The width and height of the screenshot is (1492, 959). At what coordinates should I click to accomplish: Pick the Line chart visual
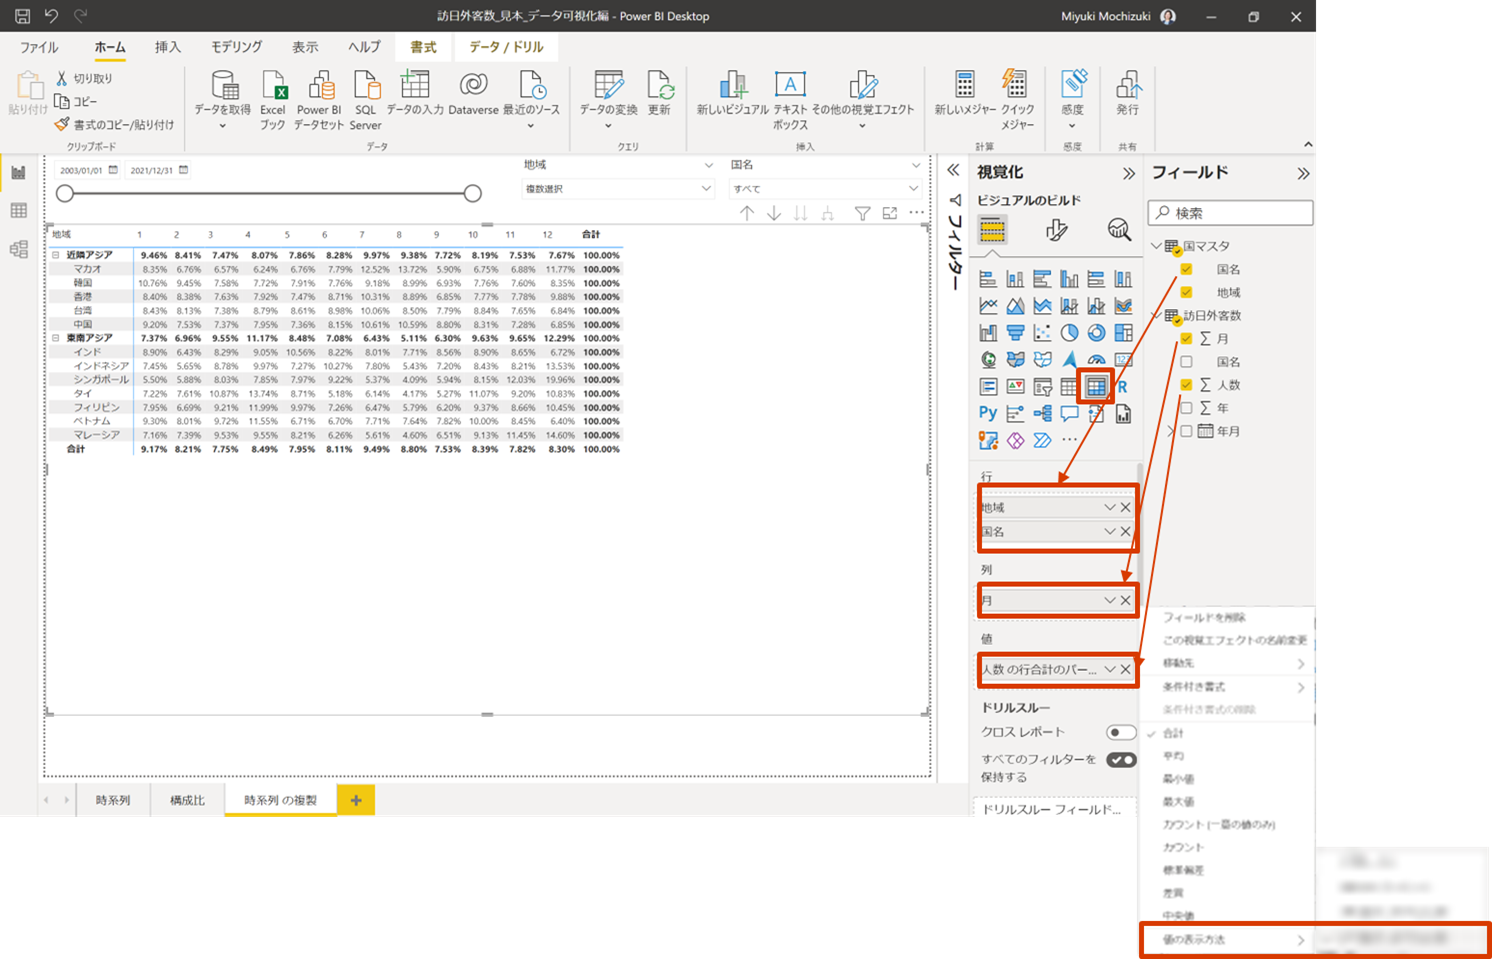click(988, 306)
